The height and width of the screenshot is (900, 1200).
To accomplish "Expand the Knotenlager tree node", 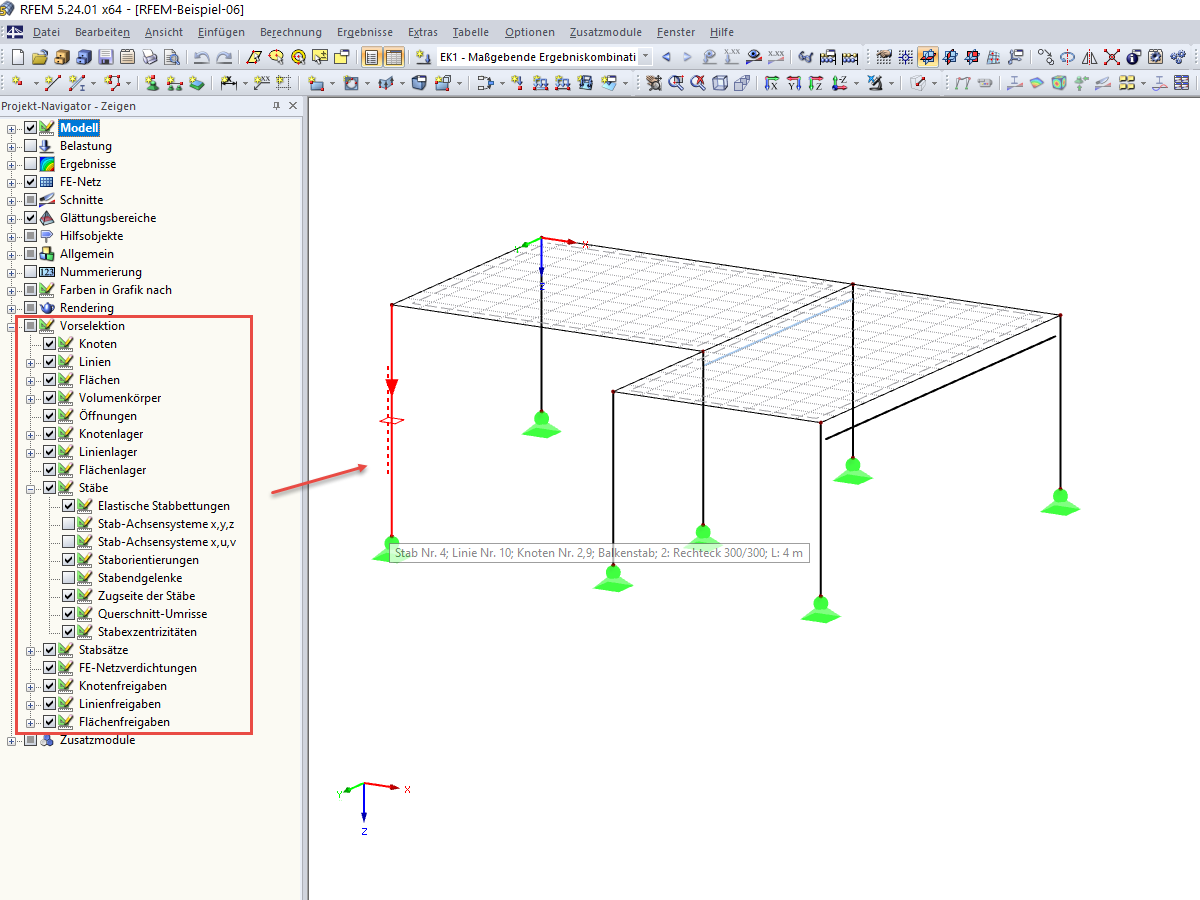I will pyautogui.click(x=31, y=434).
